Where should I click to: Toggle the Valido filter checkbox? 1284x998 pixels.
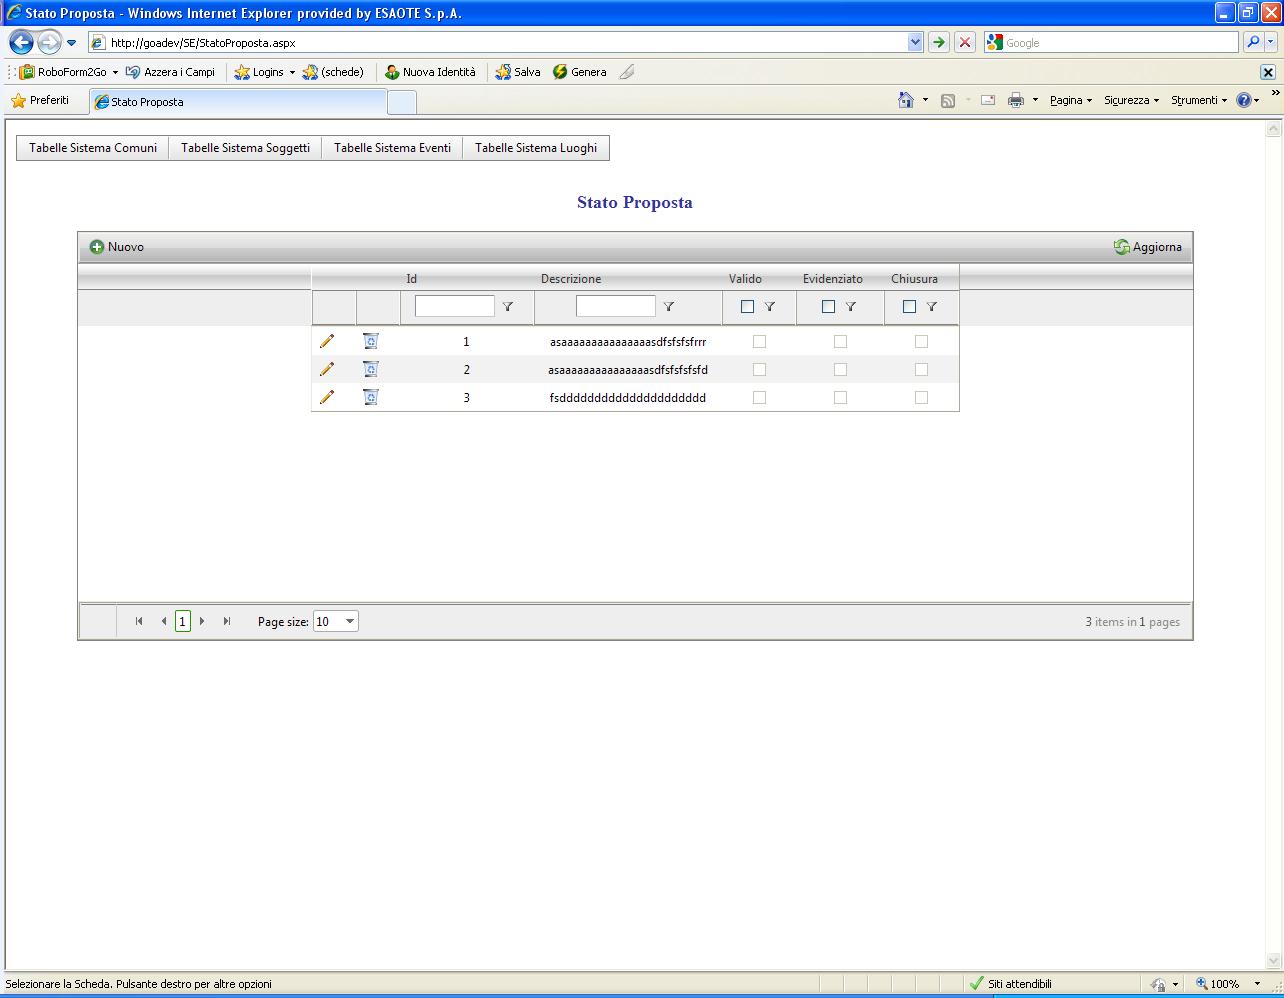point(747,307)
